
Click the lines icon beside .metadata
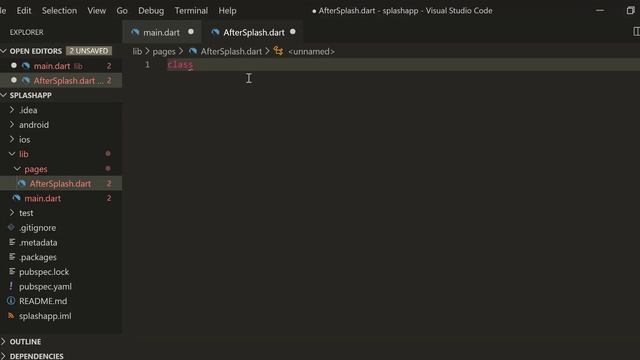coord(12,242)
